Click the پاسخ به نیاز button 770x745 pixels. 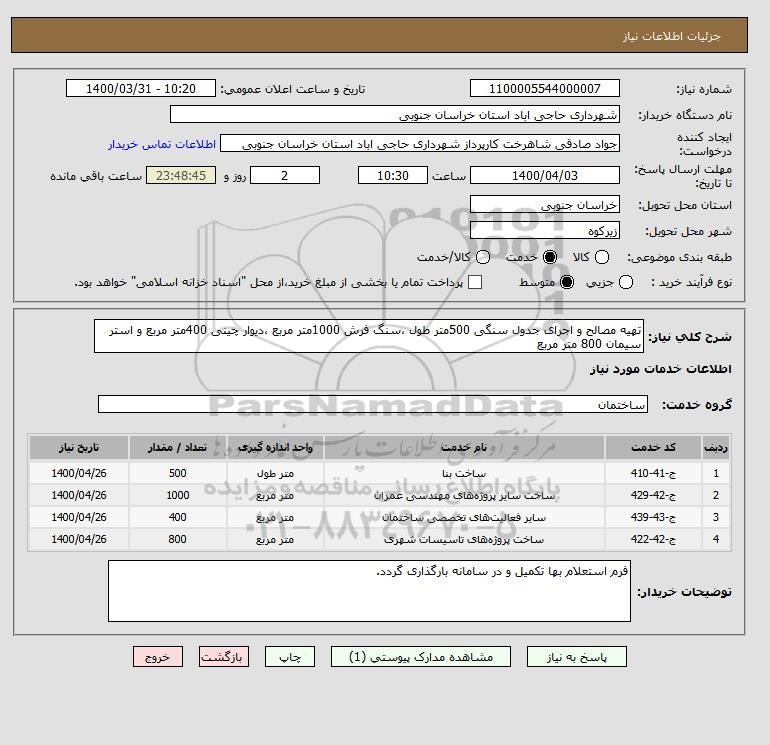pyautogui.click(x=577, y=657)
